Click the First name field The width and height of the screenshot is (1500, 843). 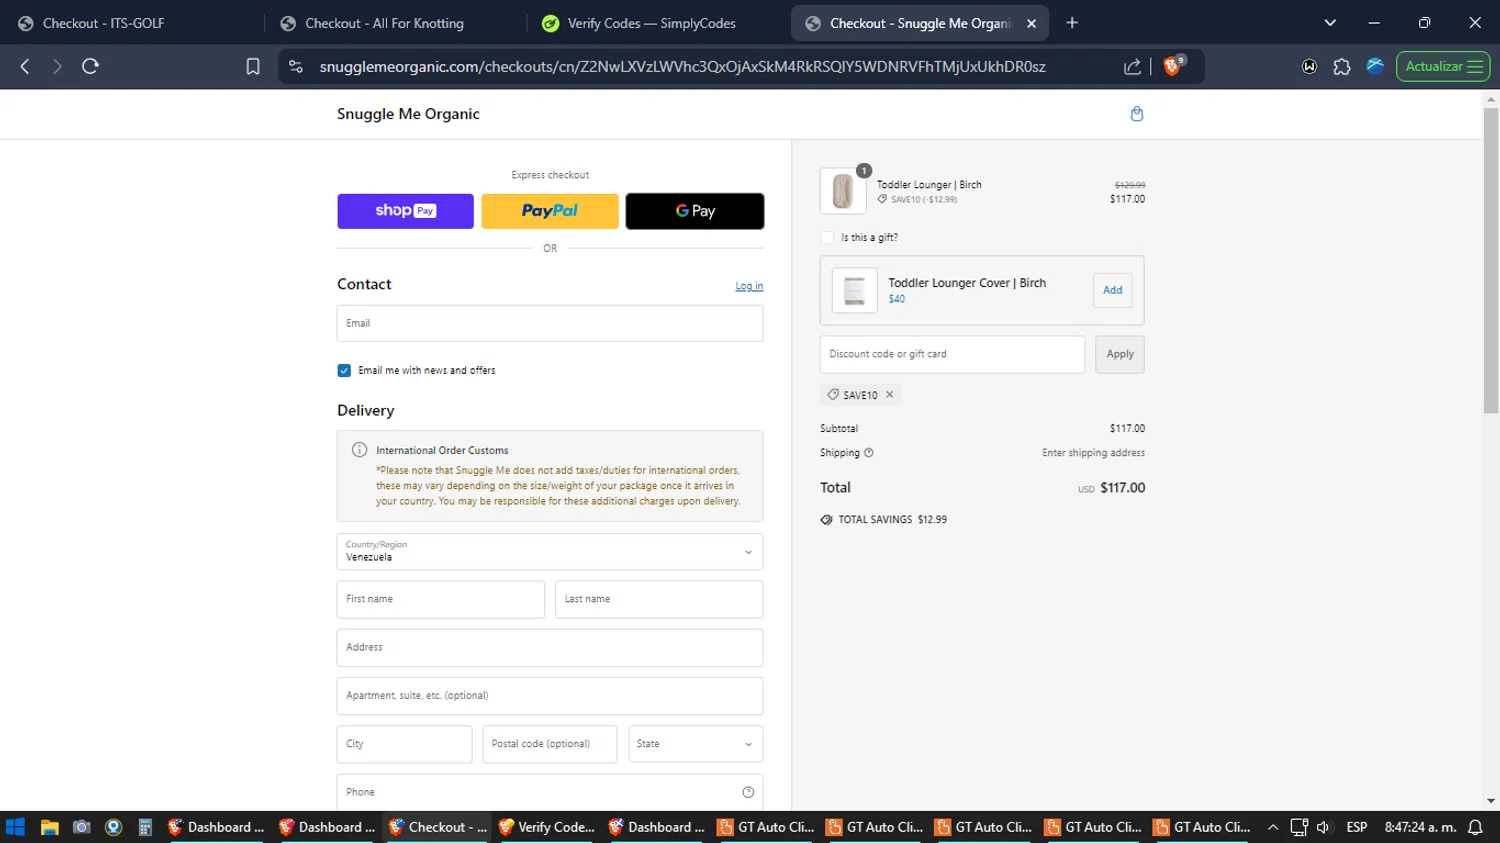(441, 599)
